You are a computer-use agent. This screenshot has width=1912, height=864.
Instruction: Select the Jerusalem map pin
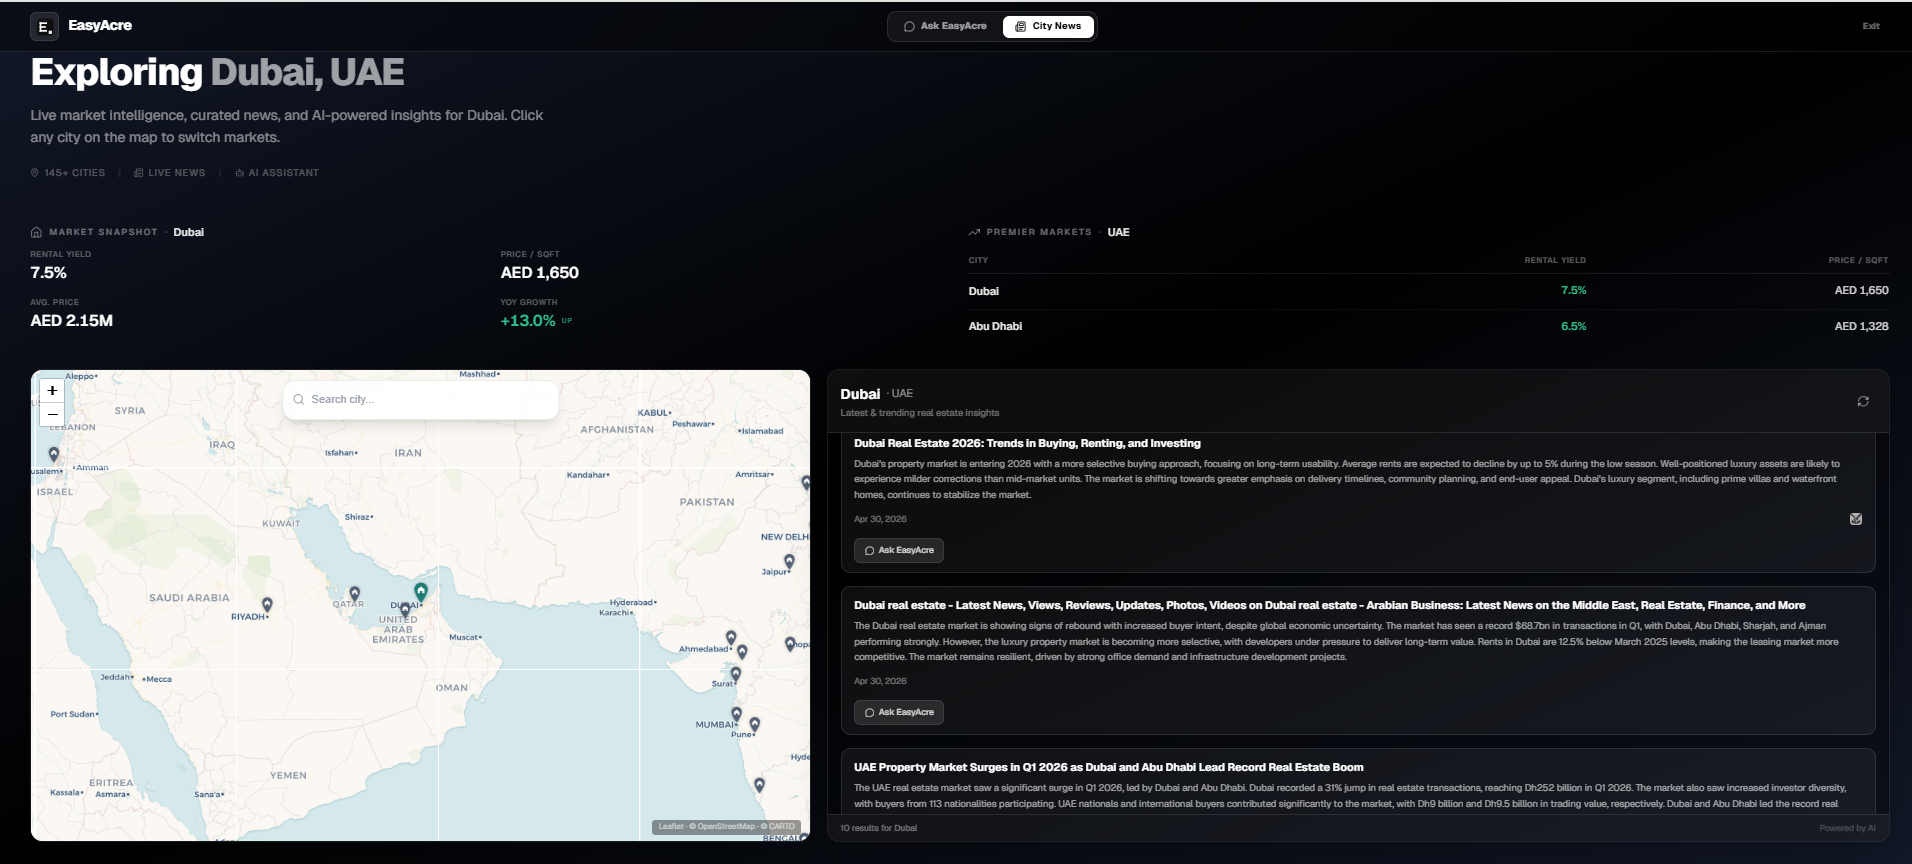[54, 454]
